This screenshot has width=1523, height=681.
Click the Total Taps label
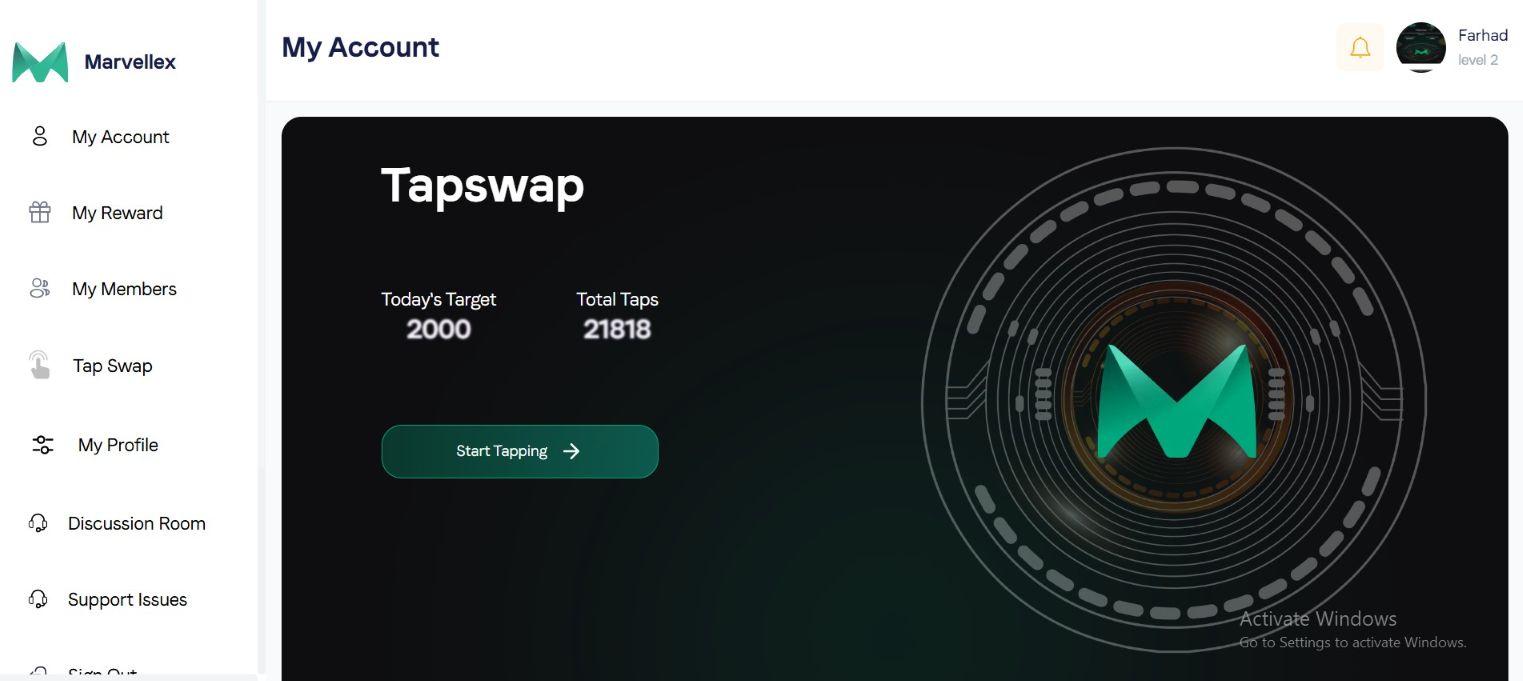pyautogui.click(x=617, y=299)
